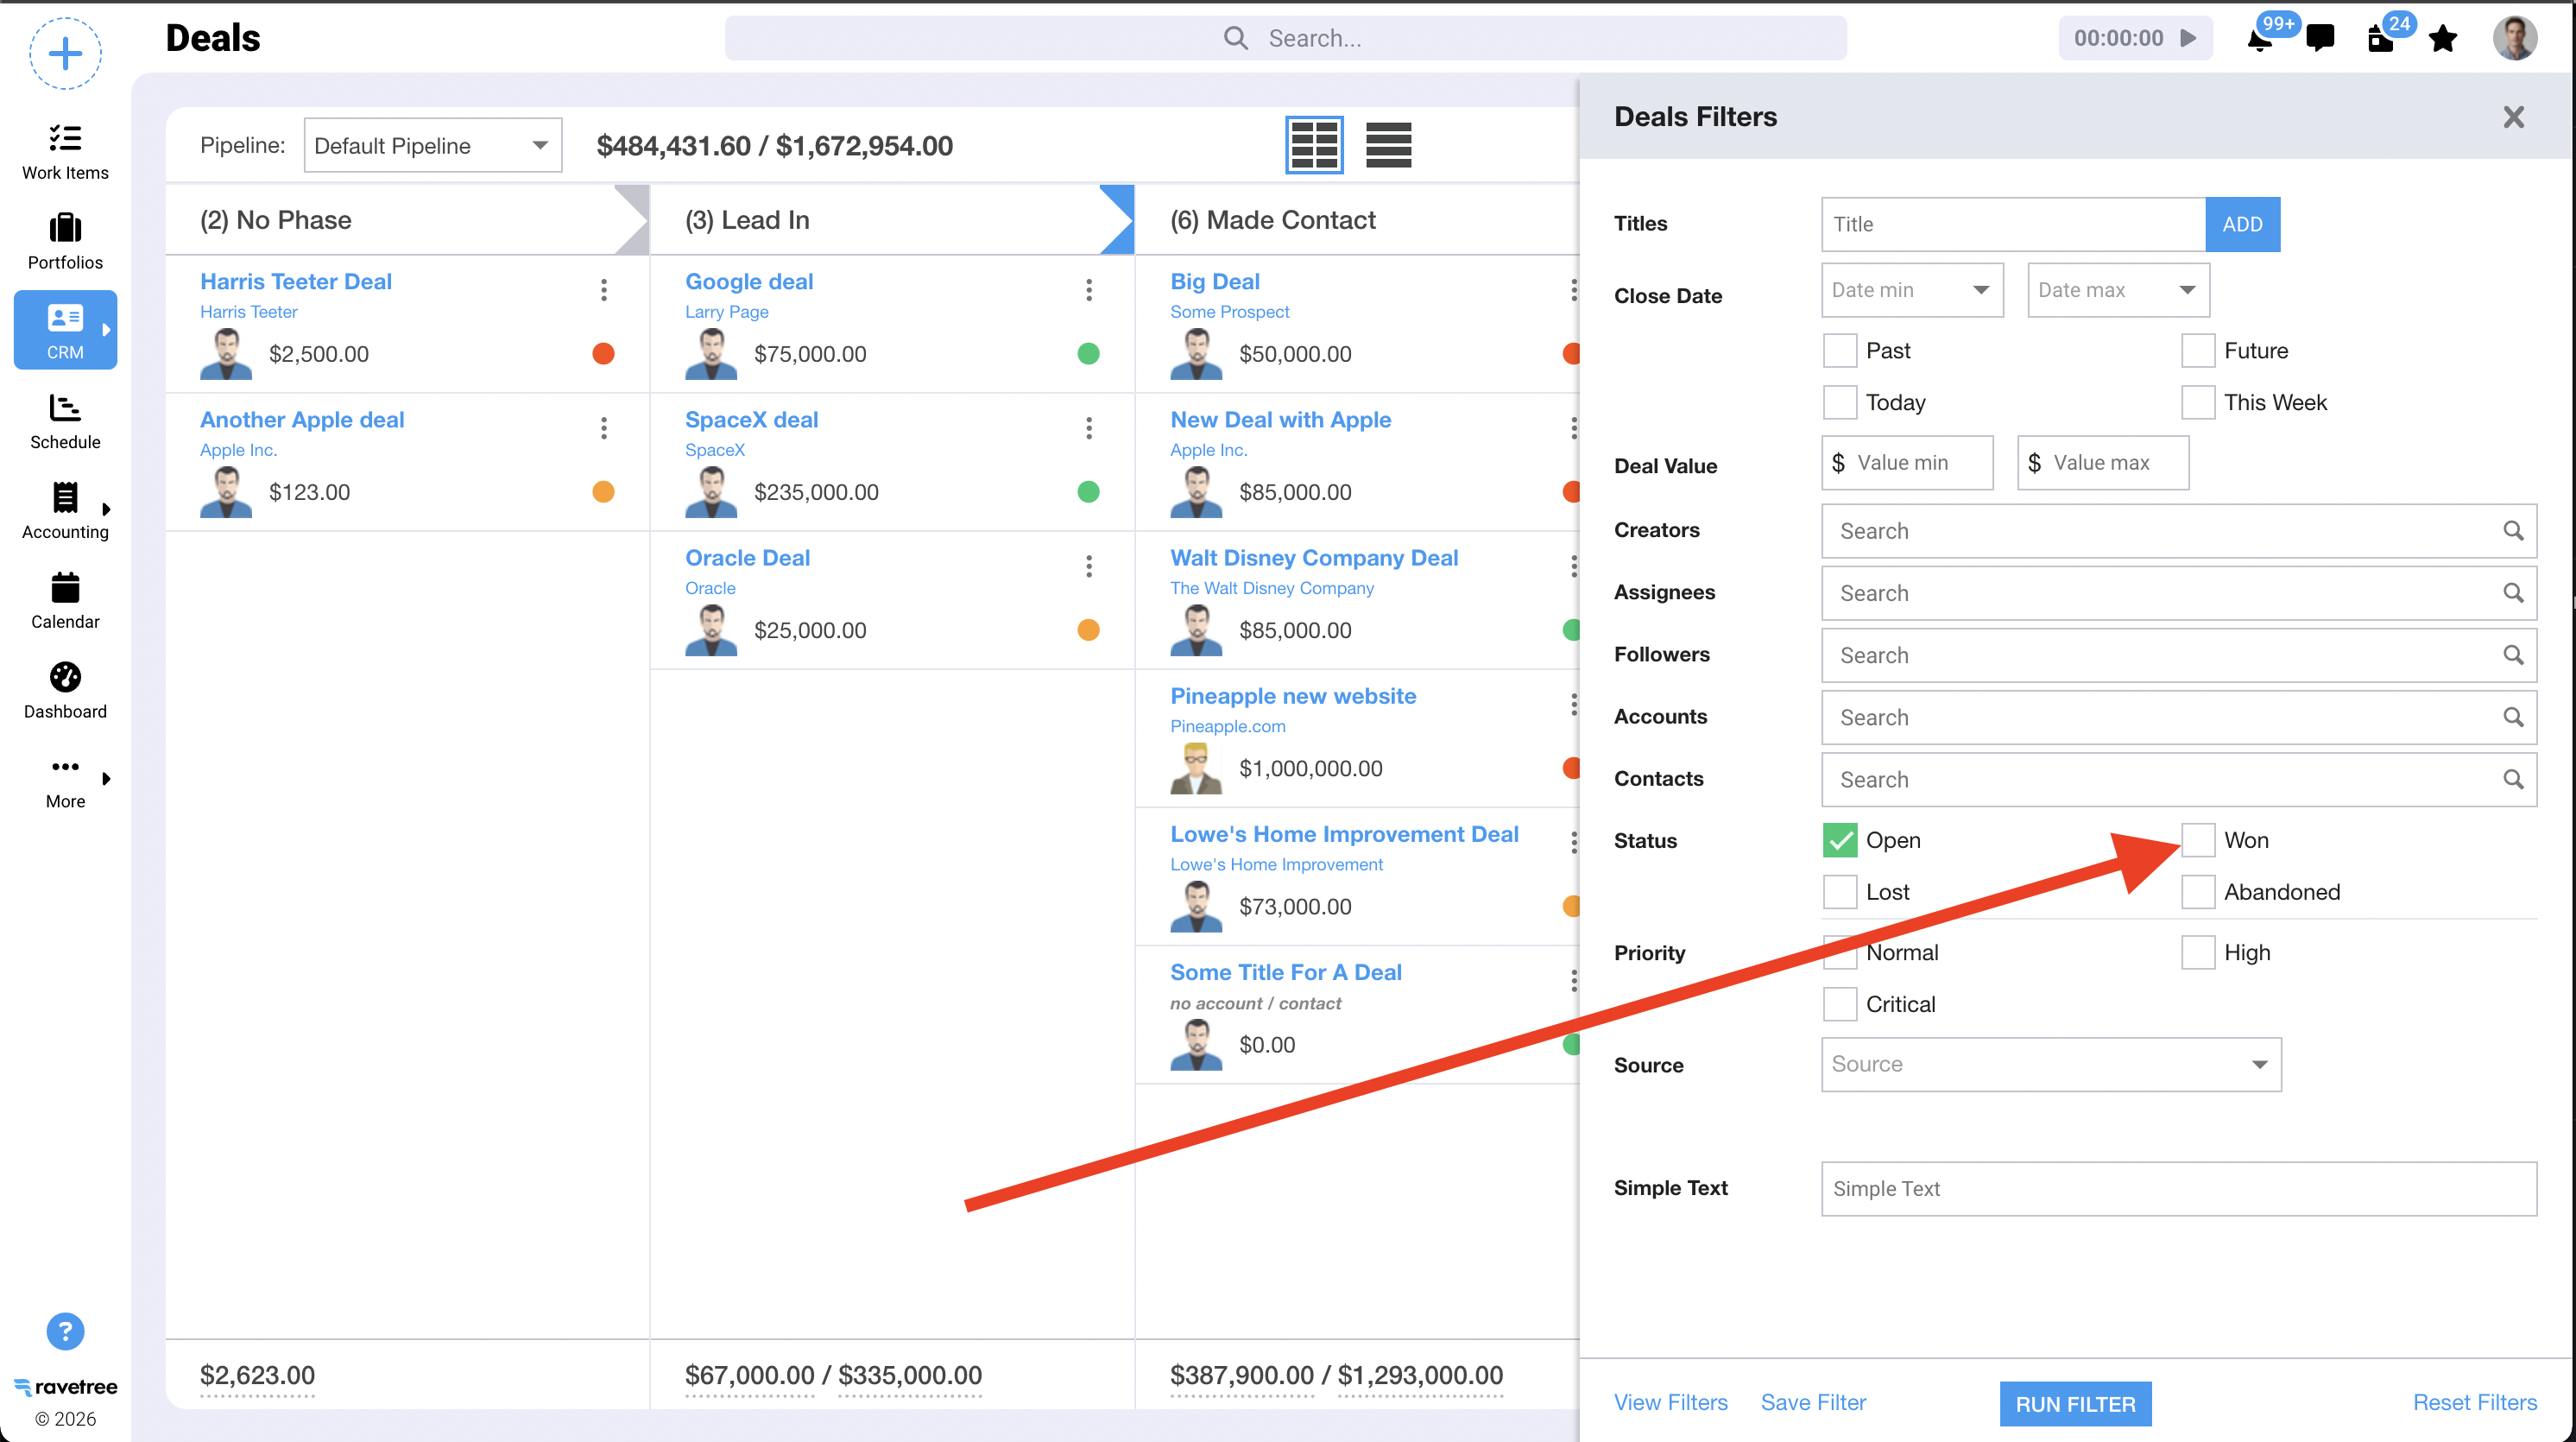This screenshot has width=2576, height=1442.
Task: Expand the Default Pipeline dropdown
Action: tap(433, 145)
